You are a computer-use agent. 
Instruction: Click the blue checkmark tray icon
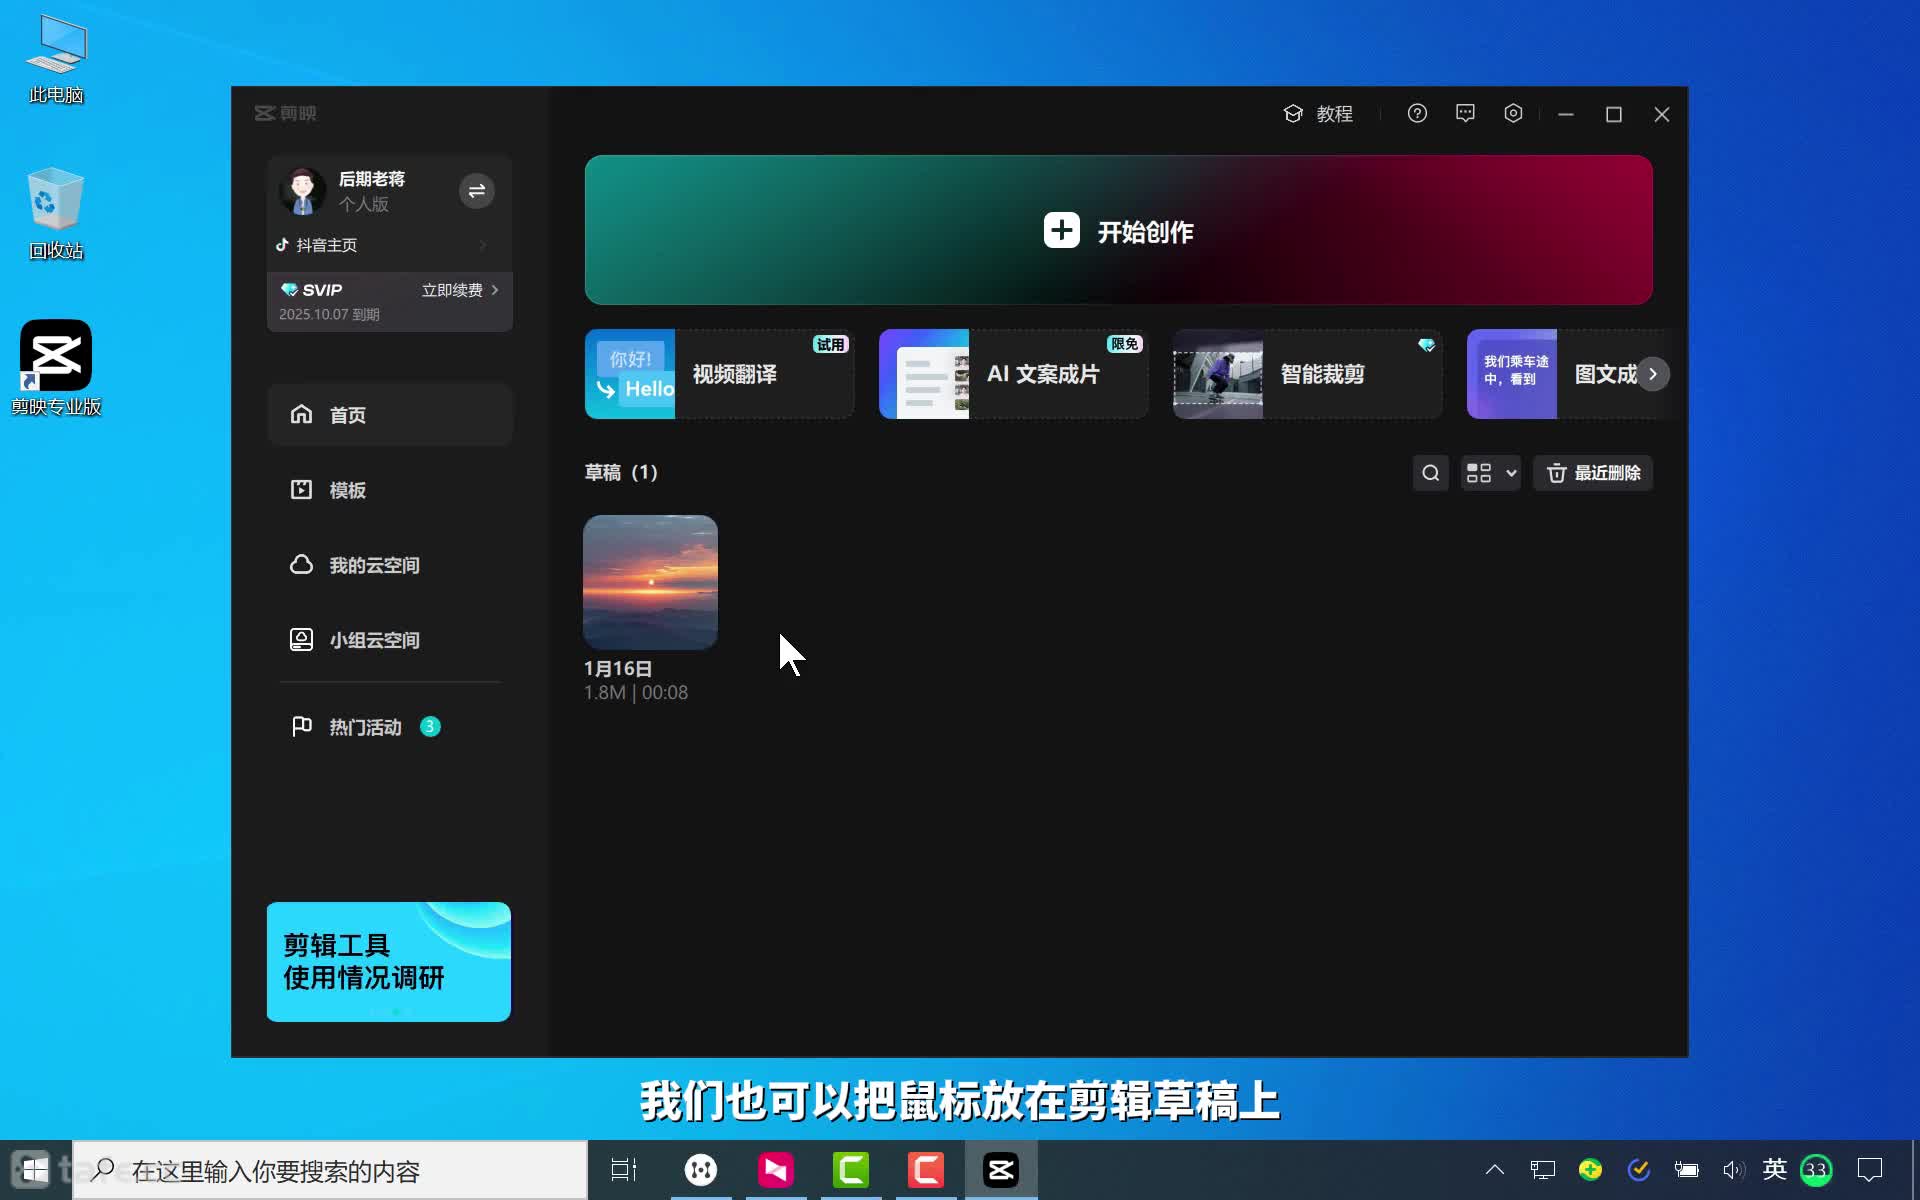1639,1169
